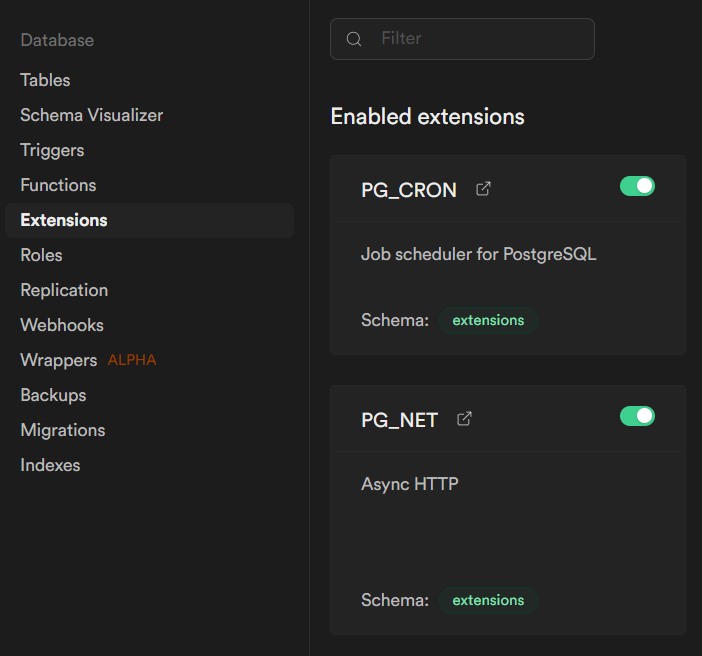Disable the PG_CRON extension toggle

(x=637, y=186)
